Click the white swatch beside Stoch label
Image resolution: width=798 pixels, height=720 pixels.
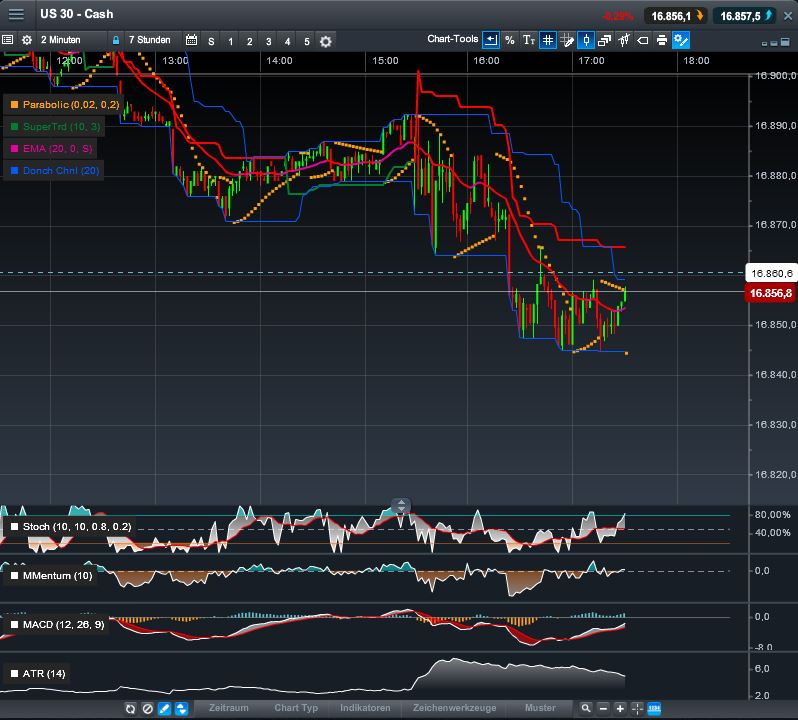14,527
